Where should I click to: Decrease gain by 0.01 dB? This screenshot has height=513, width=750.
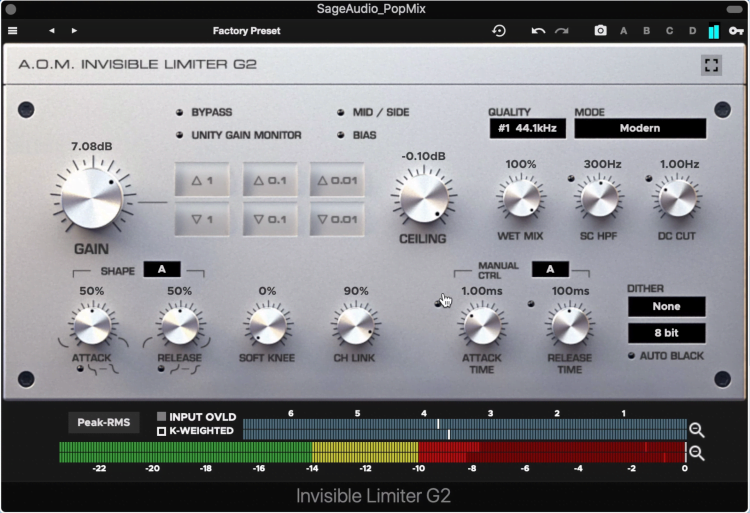(x=337, y=219)
